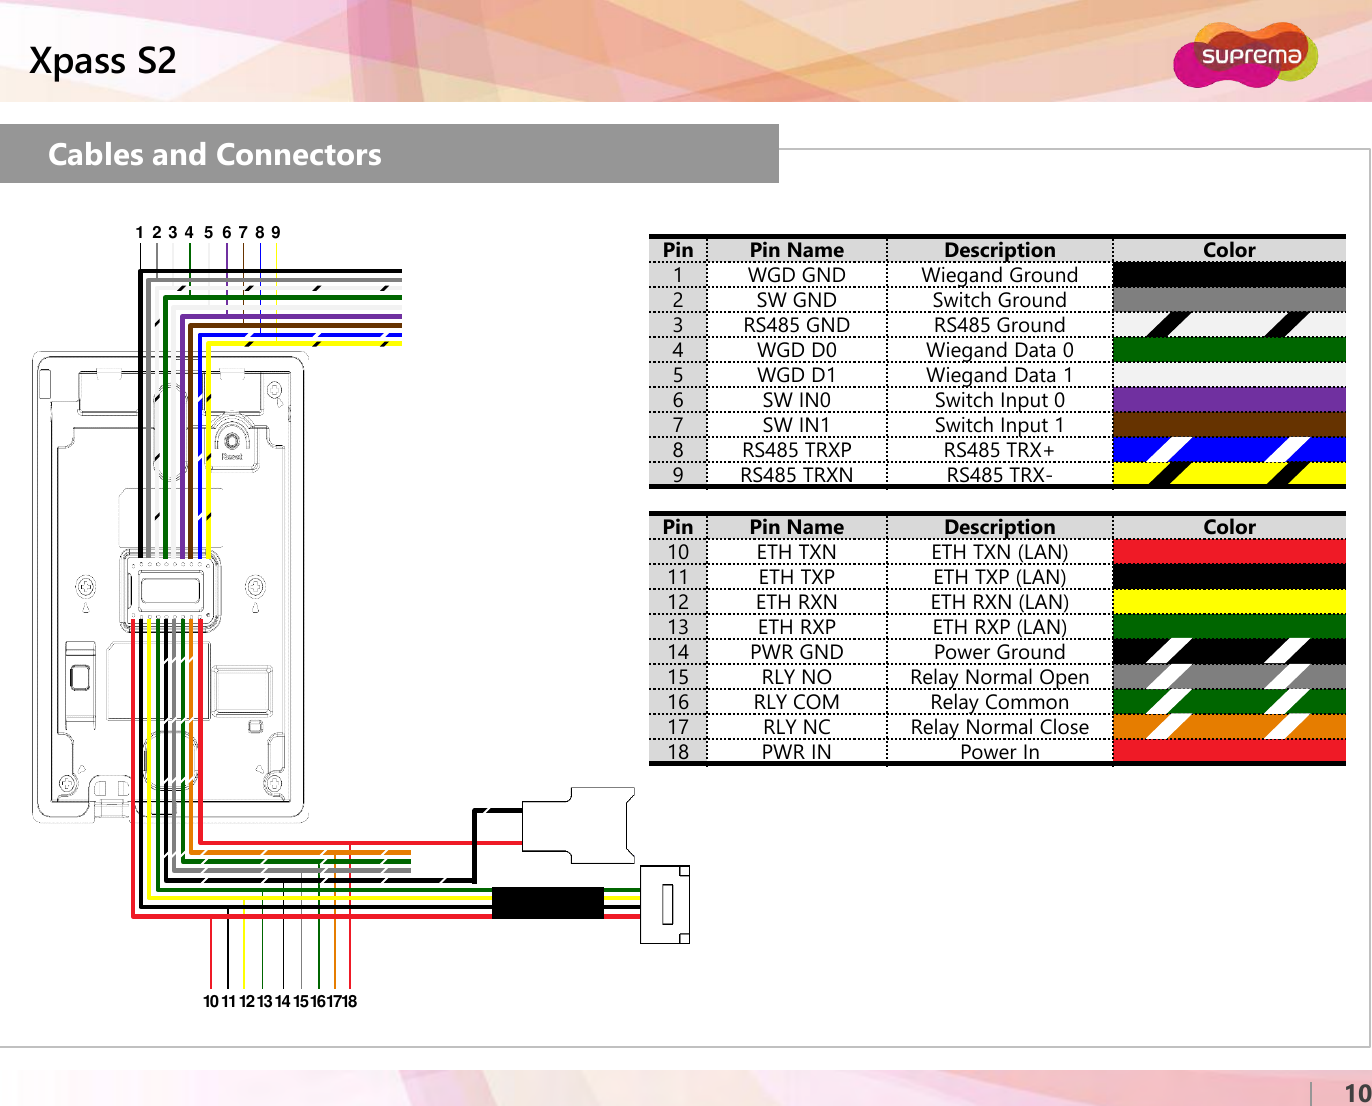Click the 'Switch Input 0' description cell
Image resolution: width=1372 pixels, height=1106 pixels.
pos(1000,400)
